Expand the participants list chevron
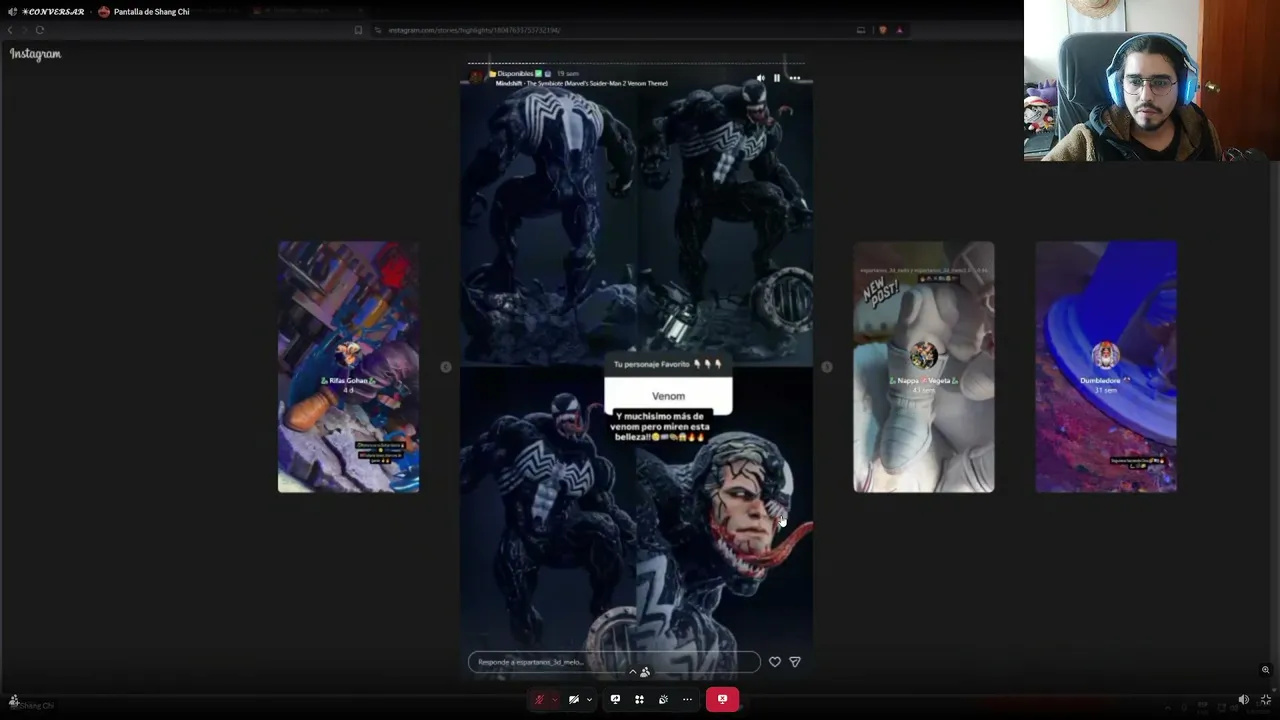This screenshot has width=1280, height=720. (x=632, y=671)
